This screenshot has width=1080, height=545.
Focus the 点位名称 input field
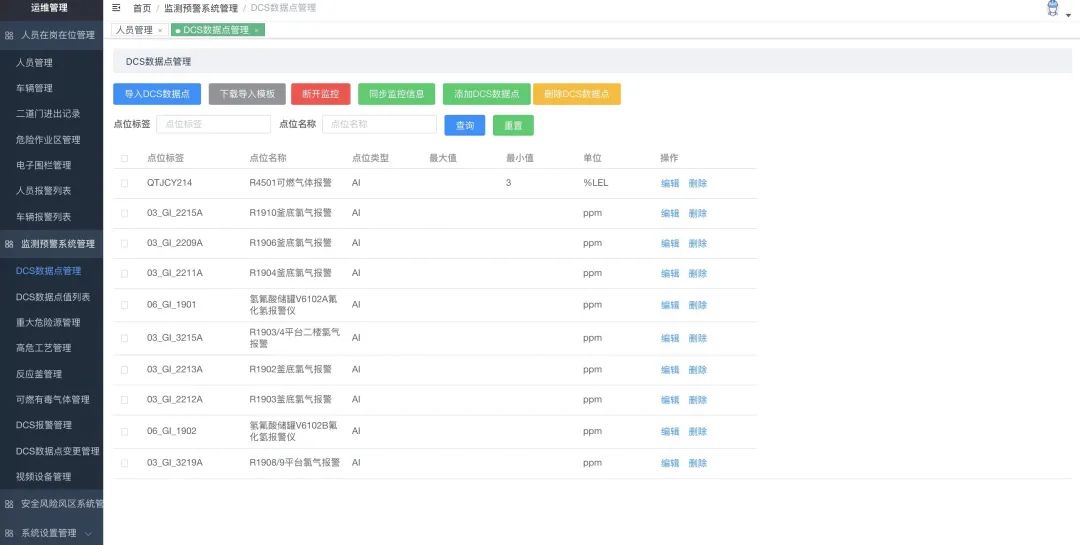pos(380,124)
